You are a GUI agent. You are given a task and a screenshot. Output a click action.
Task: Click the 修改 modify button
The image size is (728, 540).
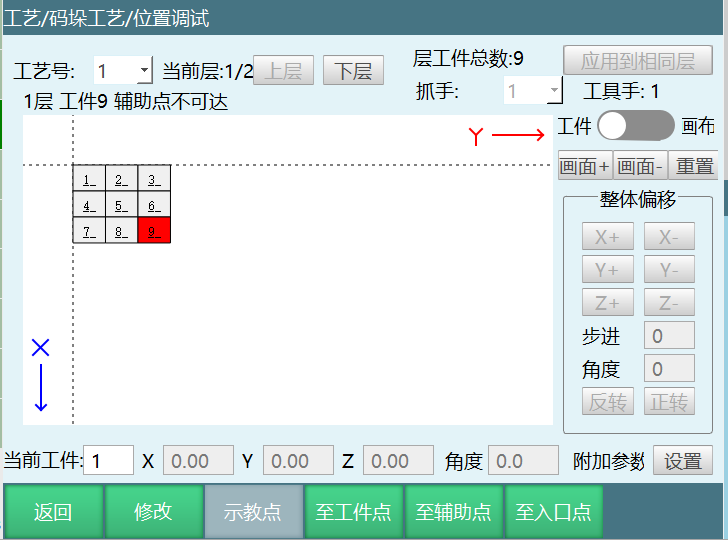click(x=153, y=512)
